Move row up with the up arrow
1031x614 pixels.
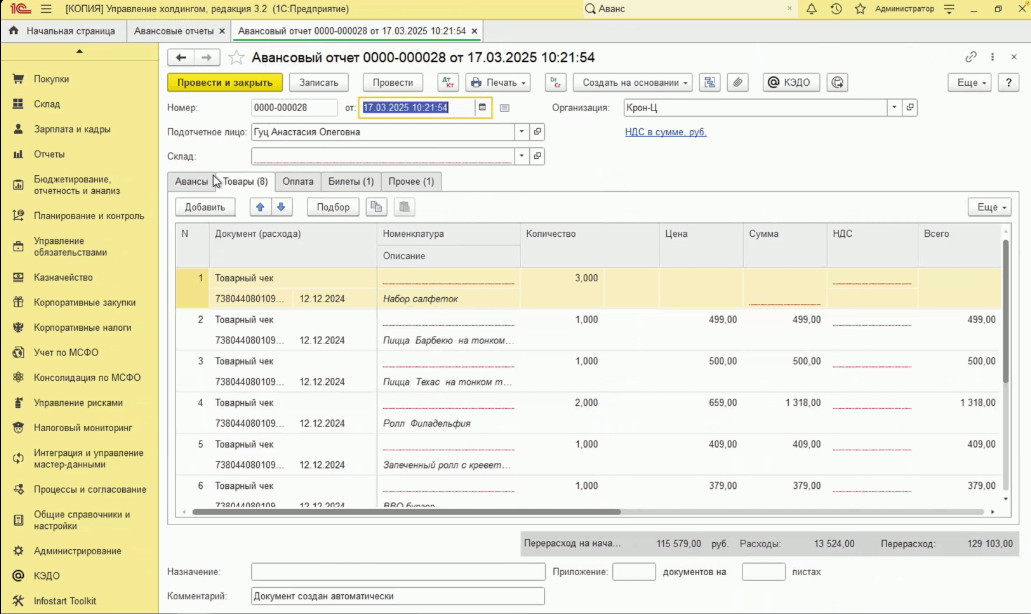[x=260, y=207]
